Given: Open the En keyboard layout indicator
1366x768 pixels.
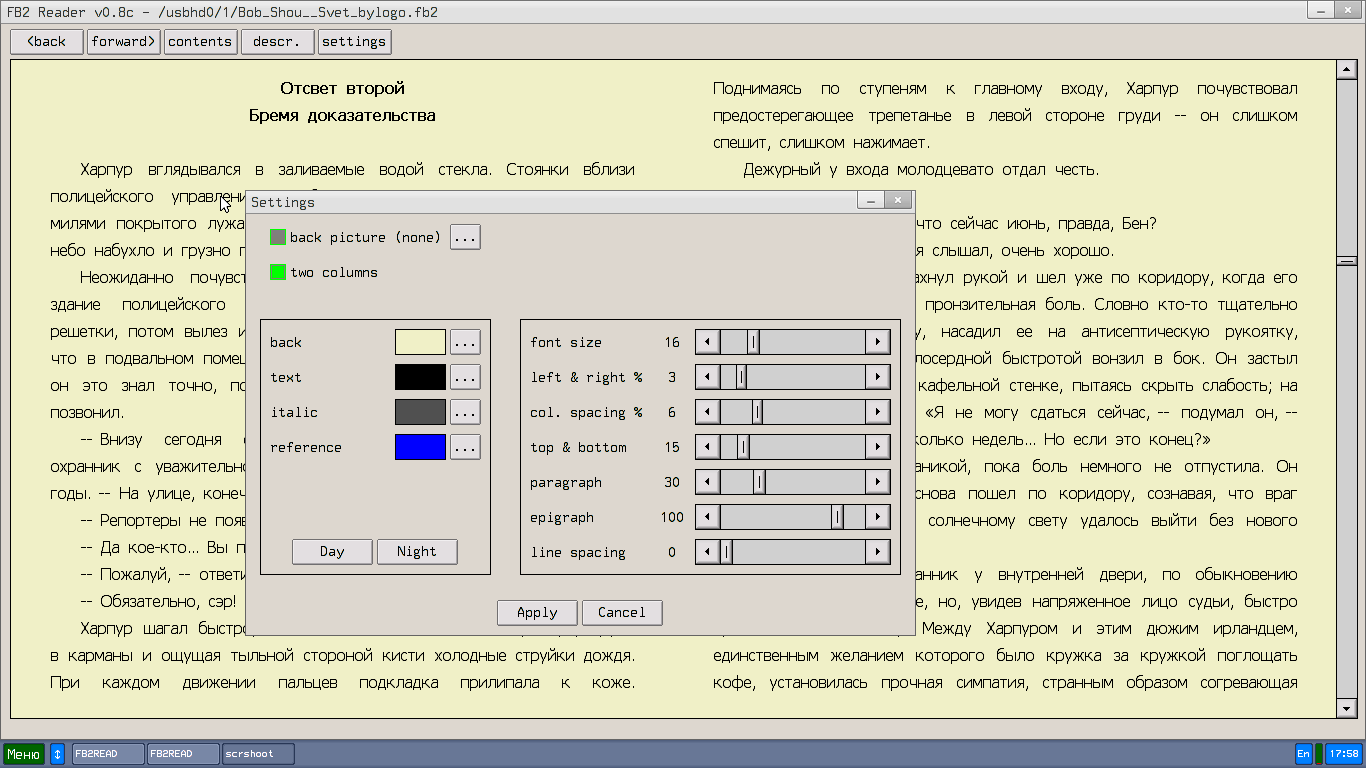Looking at the screenshot, I should [1303, 753].
